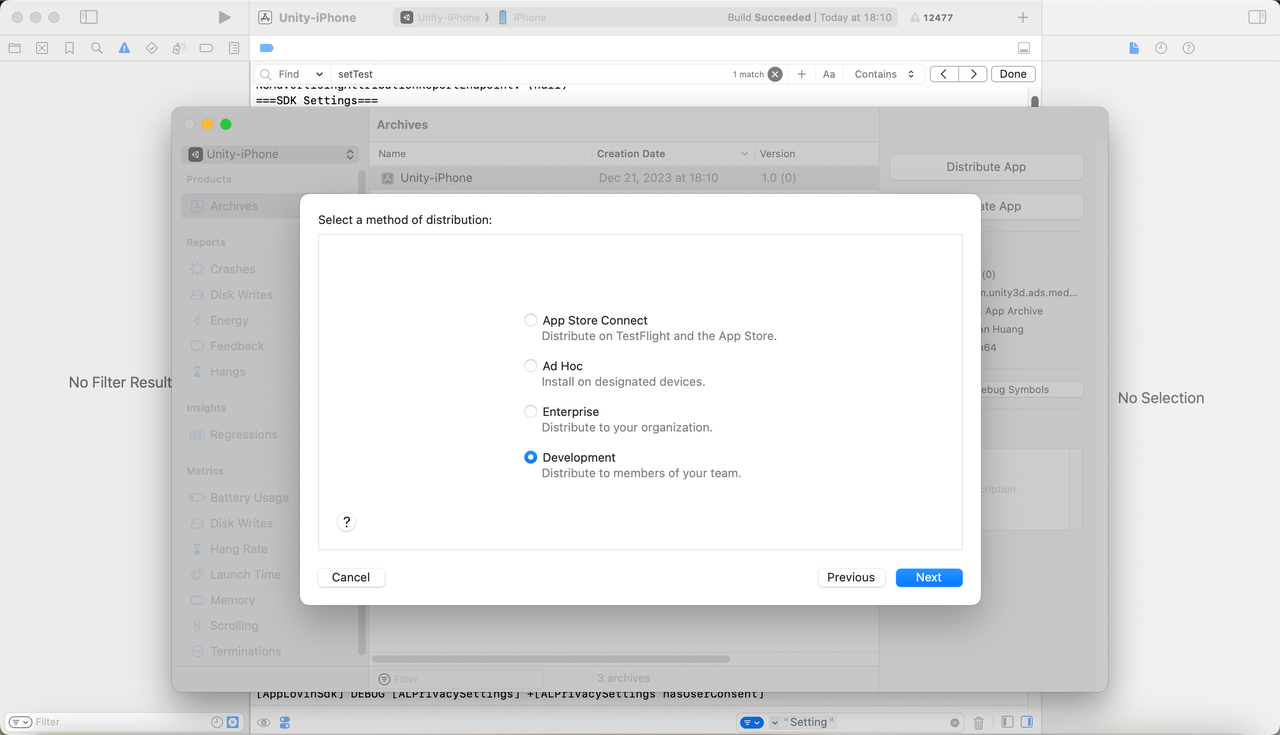Clear the console Setting filter text
1280x735 pixels.
click(955, 722)
